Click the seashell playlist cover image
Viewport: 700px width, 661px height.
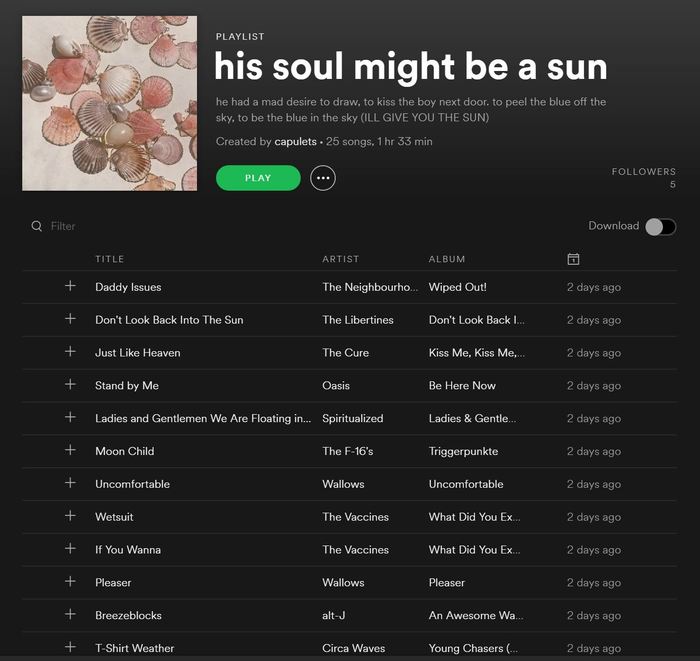tap(109, 103)
